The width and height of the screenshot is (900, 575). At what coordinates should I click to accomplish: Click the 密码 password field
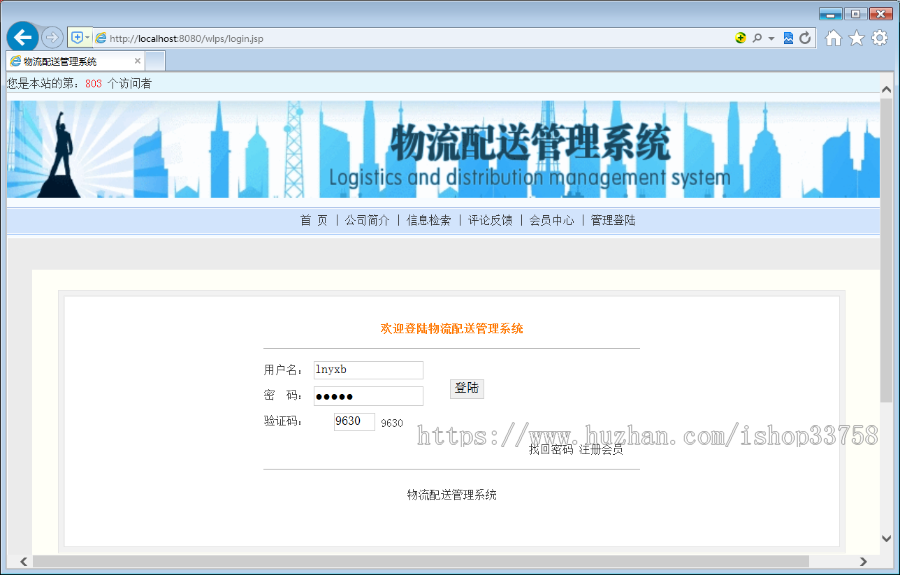[368, 396]
